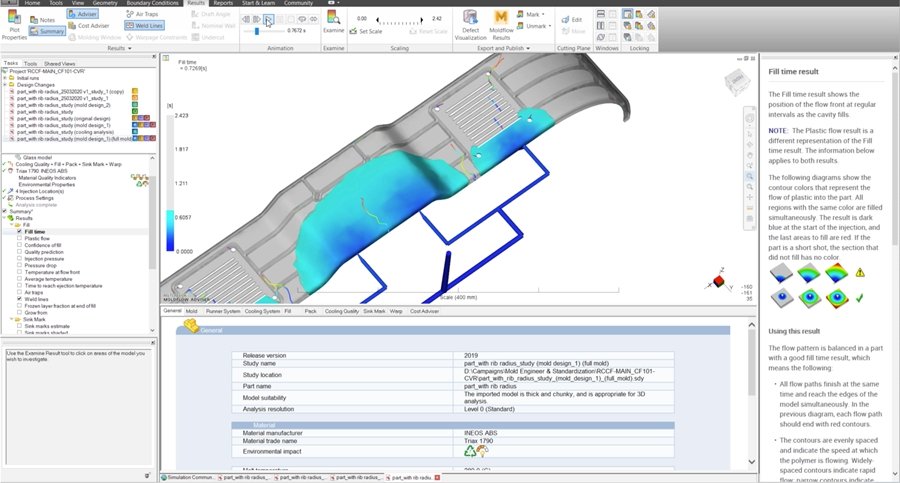Select the Examine result tool
Viewport: 900px width, 483px height.
(x=333, y=22)
